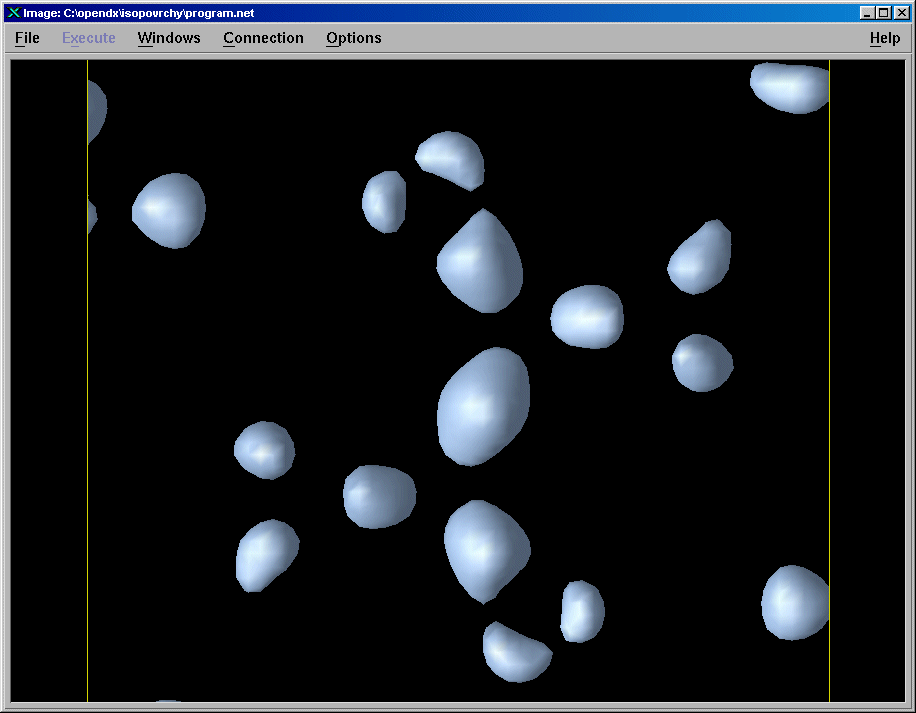
Task: Open the Options menu
Action: (353, 38)
